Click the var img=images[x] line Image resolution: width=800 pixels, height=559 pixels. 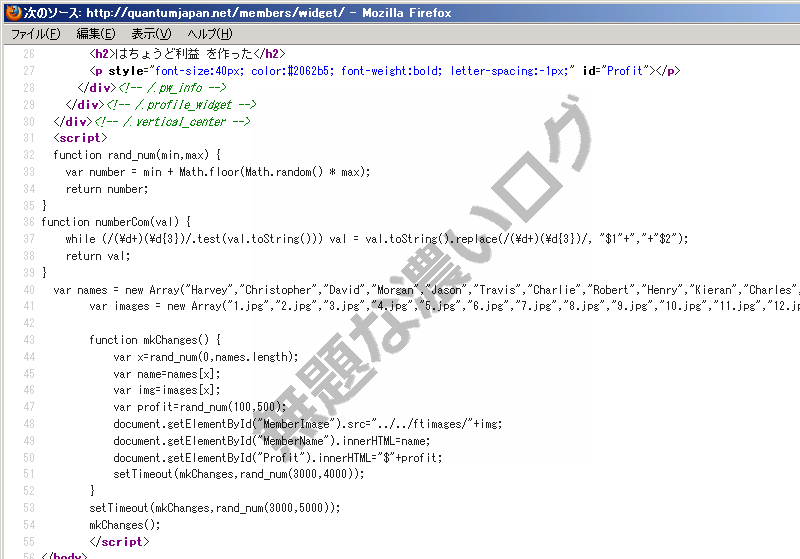167,390
